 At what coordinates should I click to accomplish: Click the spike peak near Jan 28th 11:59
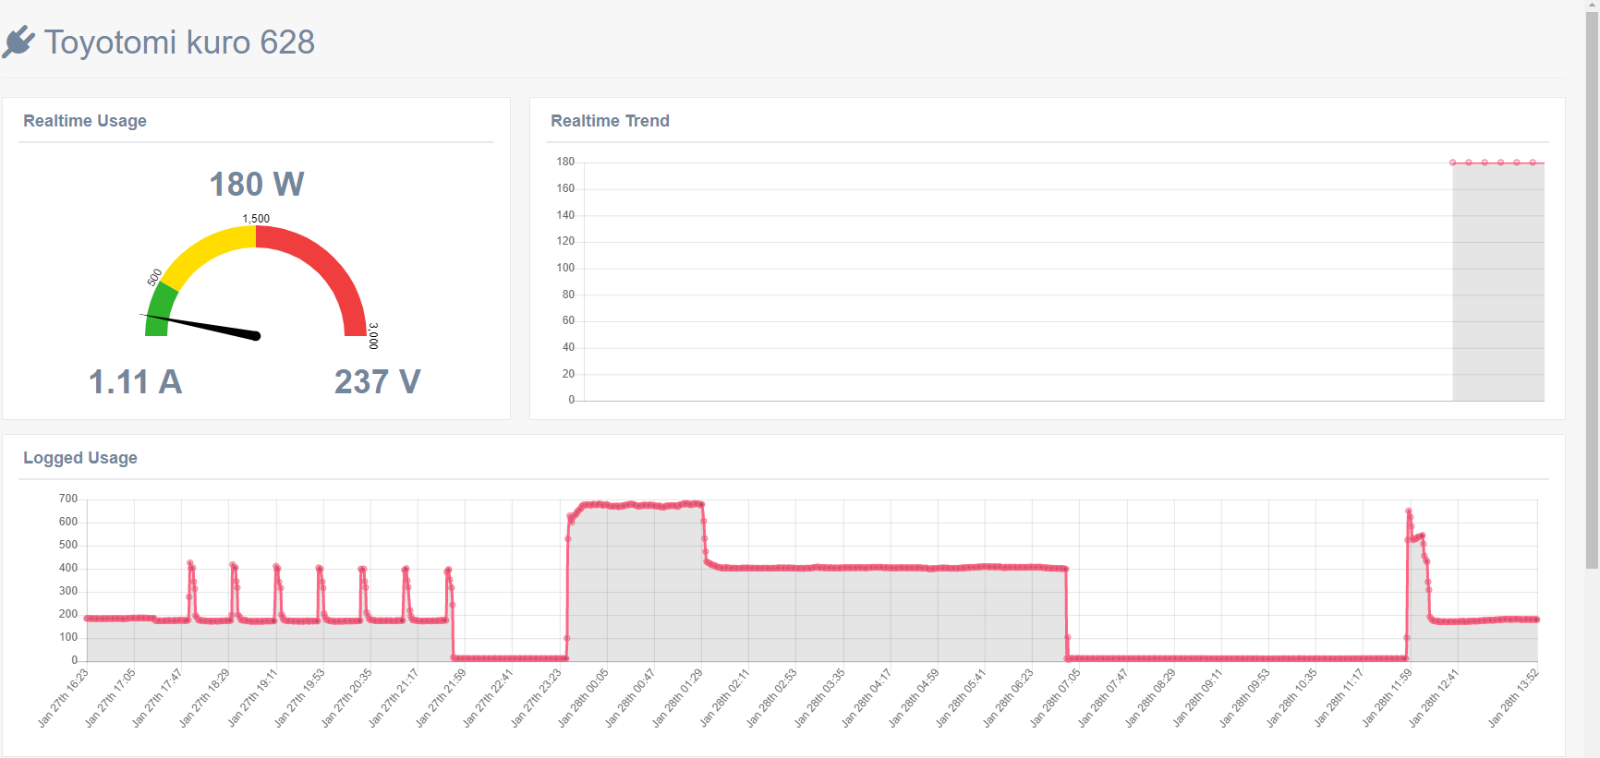click(1409, 512)
